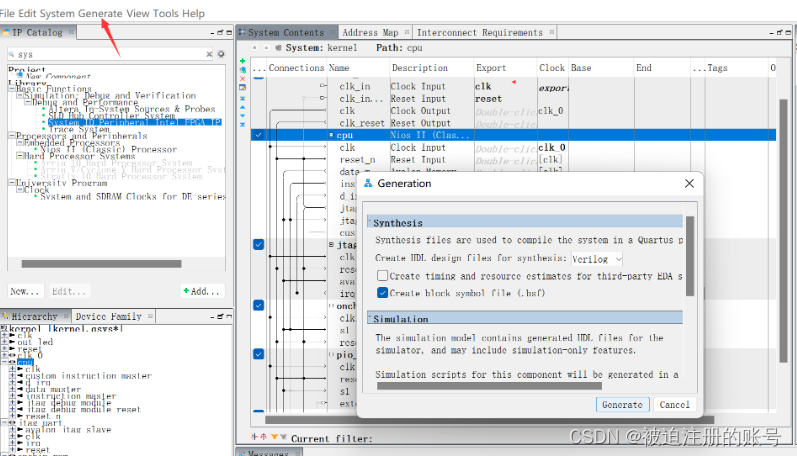Click inside the IP Catalog search field
This screenshot has width=797, height=456.
[109, 54]
